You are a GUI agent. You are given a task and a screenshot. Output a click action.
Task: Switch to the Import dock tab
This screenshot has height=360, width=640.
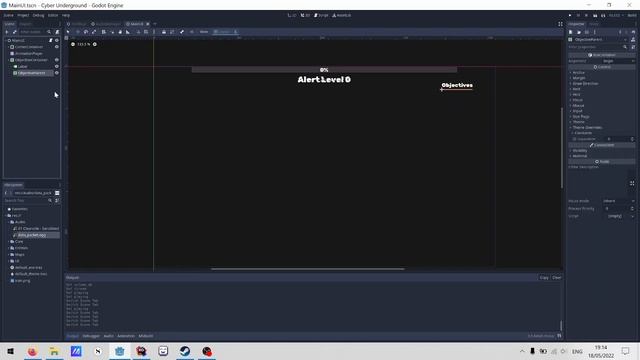coord(25,24)
